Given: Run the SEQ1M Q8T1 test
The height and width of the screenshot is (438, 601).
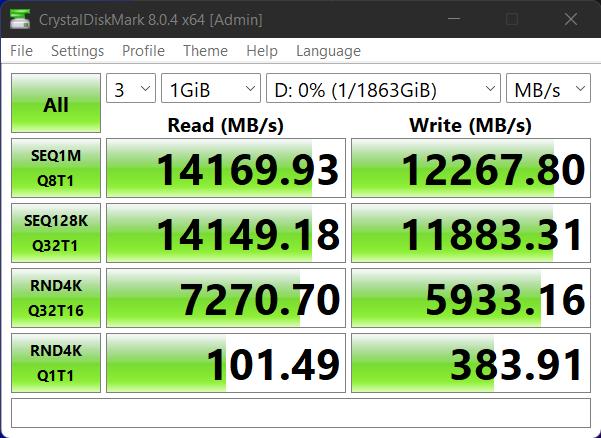Looking at the screenshot, I should [x=56, y=169].
